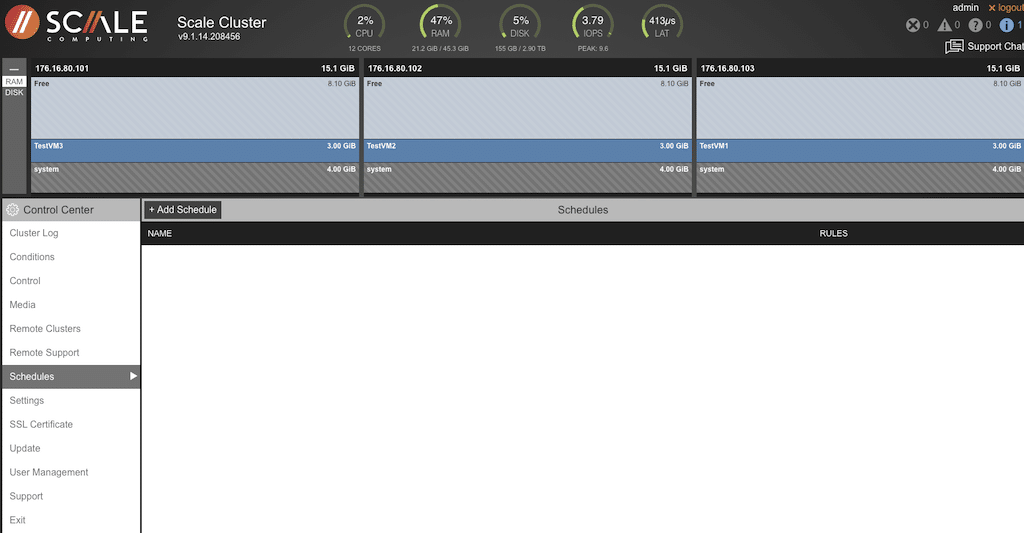Open the latency LAT gauge

point(662,25)
